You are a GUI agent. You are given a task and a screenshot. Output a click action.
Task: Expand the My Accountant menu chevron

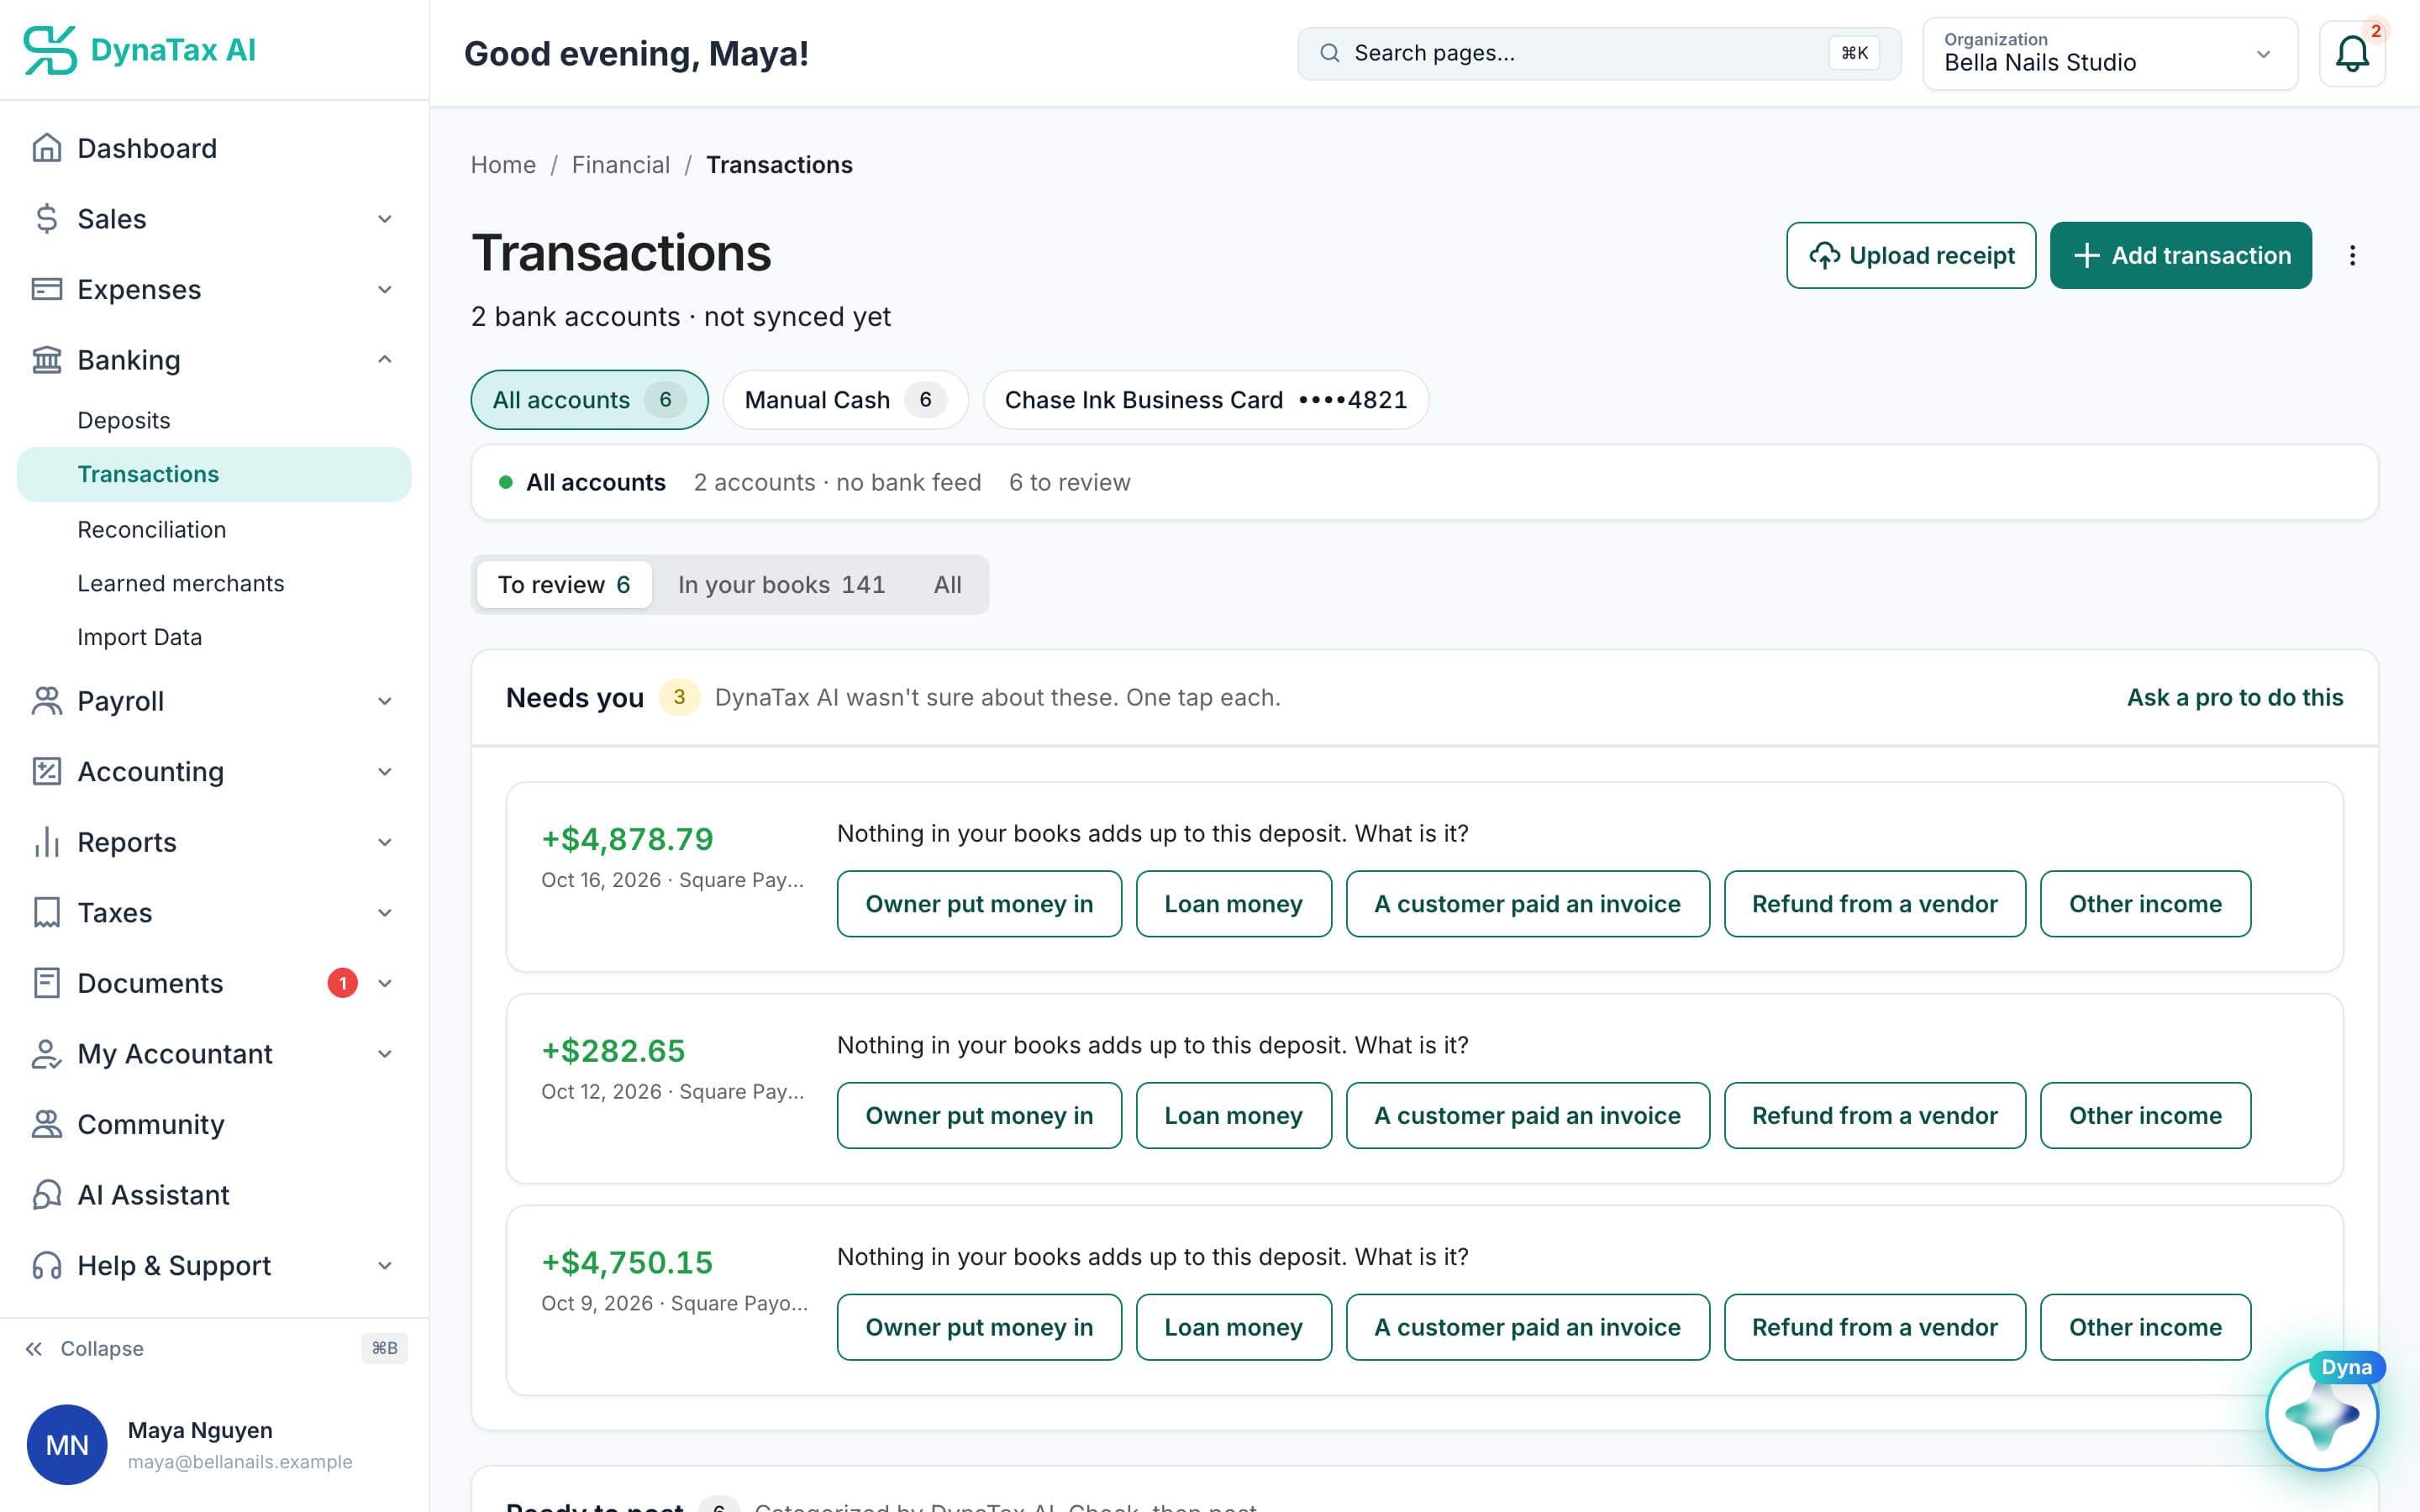pos(384,1054)
